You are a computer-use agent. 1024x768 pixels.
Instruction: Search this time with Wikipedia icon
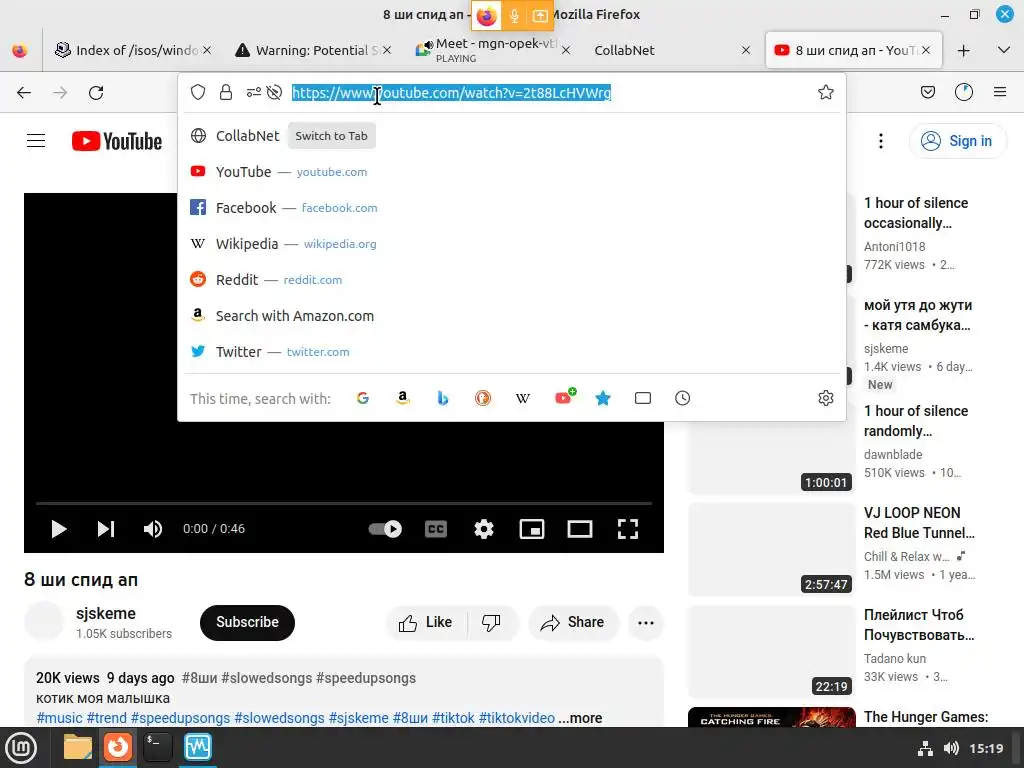(x=522, y=398)
